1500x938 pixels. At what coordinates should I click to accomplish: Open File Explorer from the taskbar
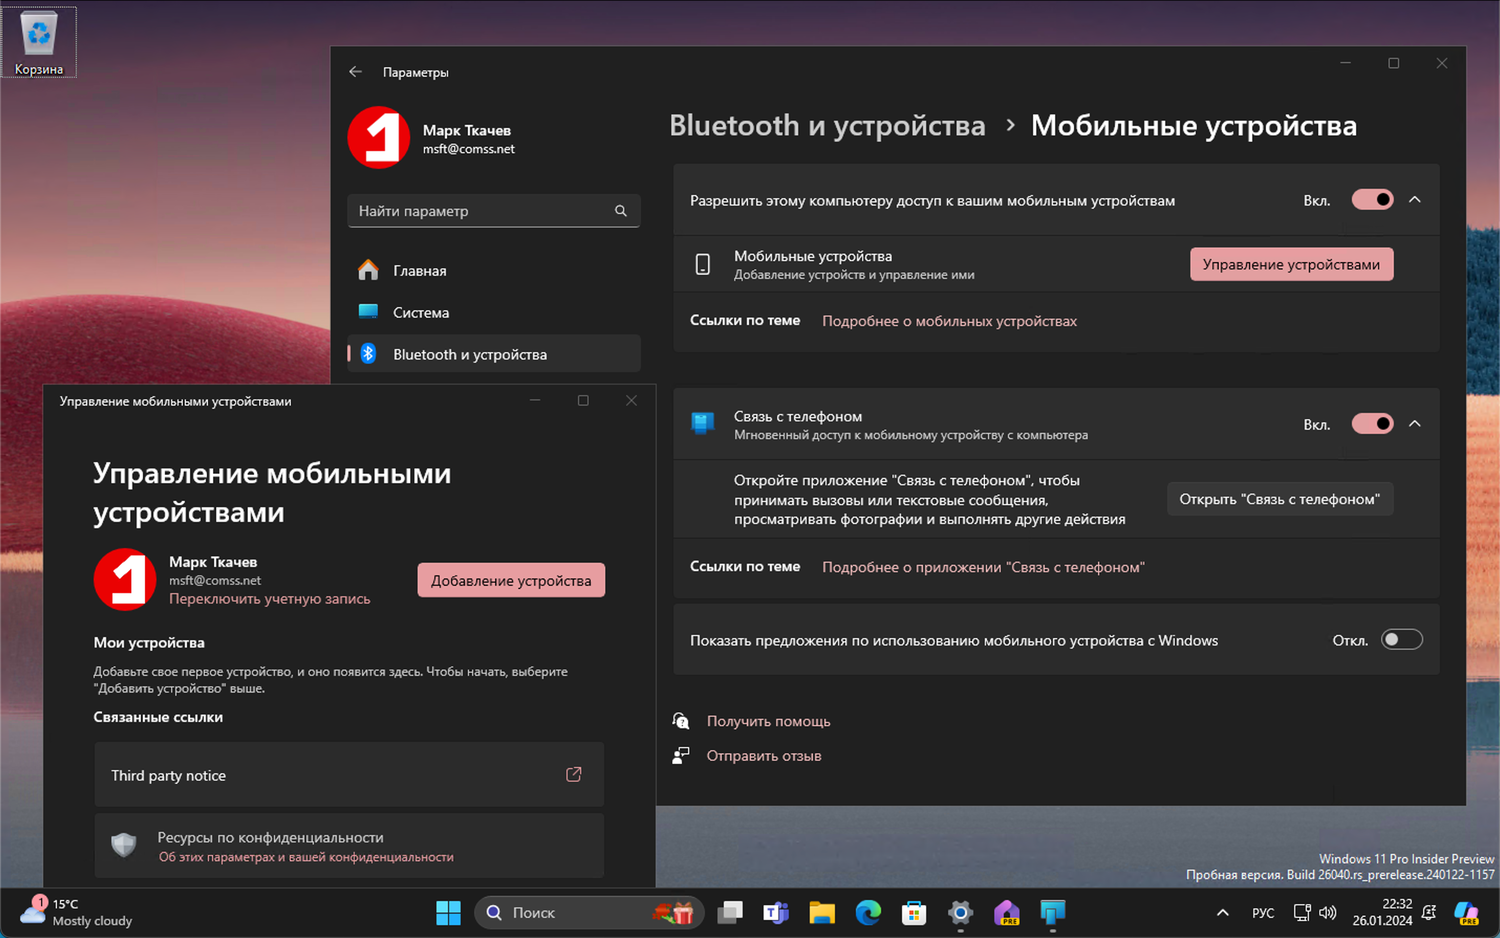(822, 912)
